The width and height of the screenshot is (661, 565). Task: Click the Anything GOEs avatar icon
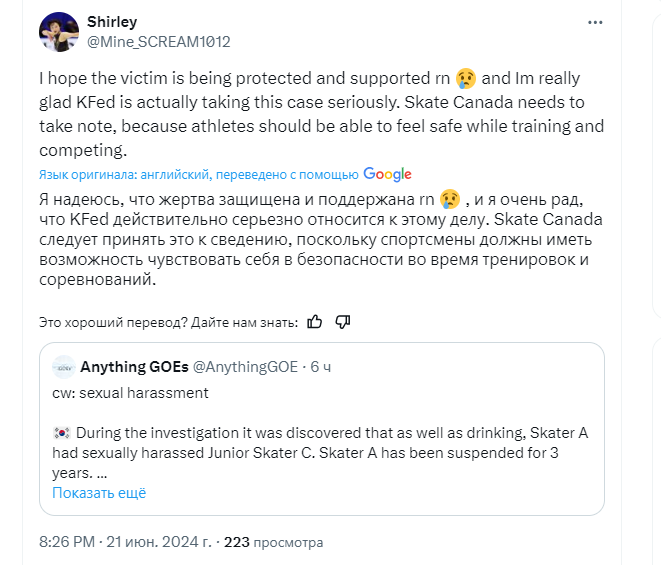click(63, 367)
